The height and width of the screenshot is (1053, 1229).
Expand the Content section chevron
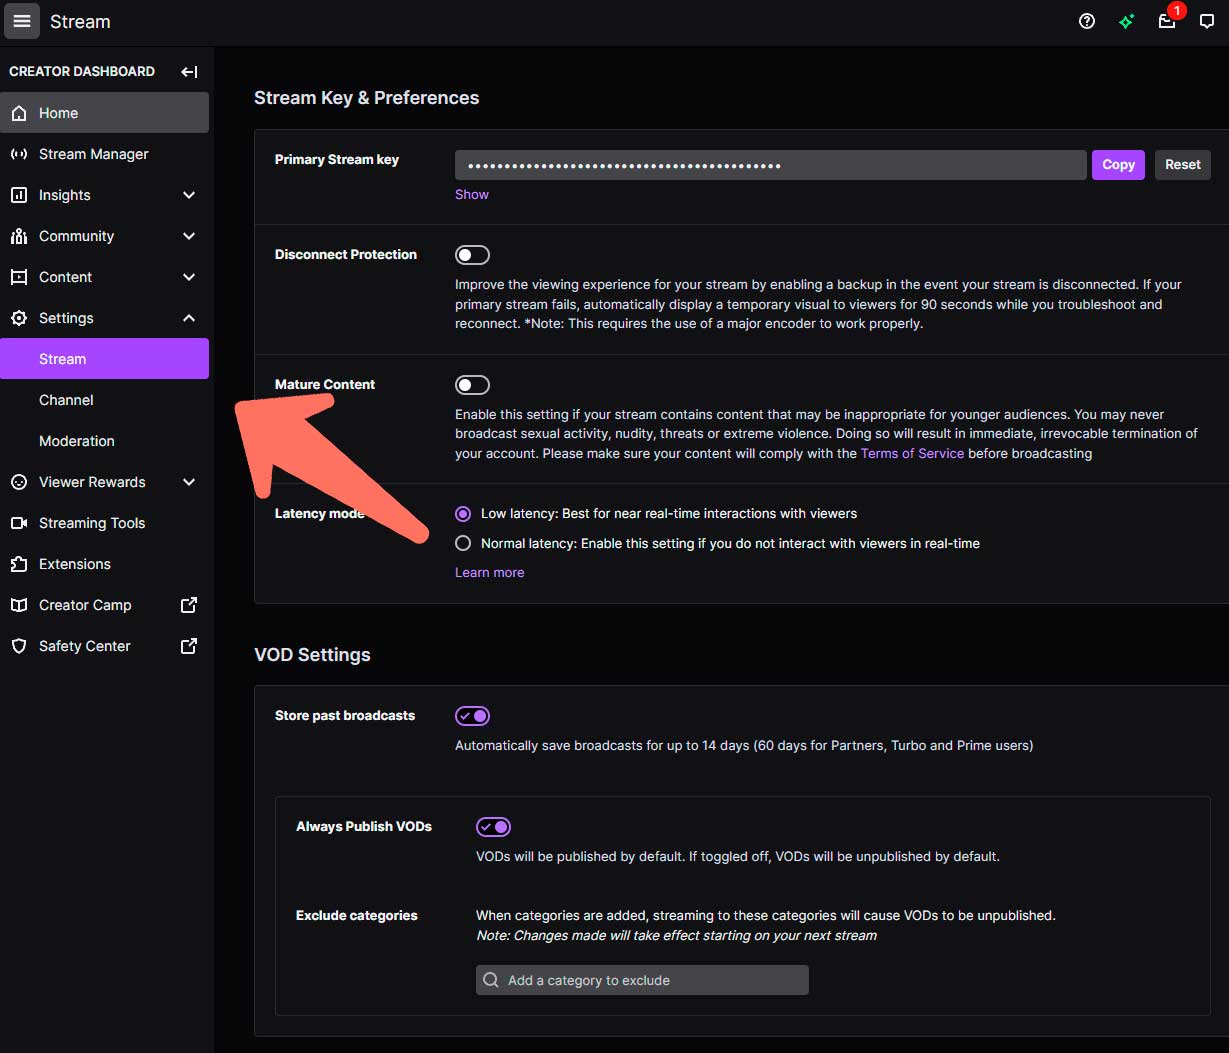click(x=189, y=277)
